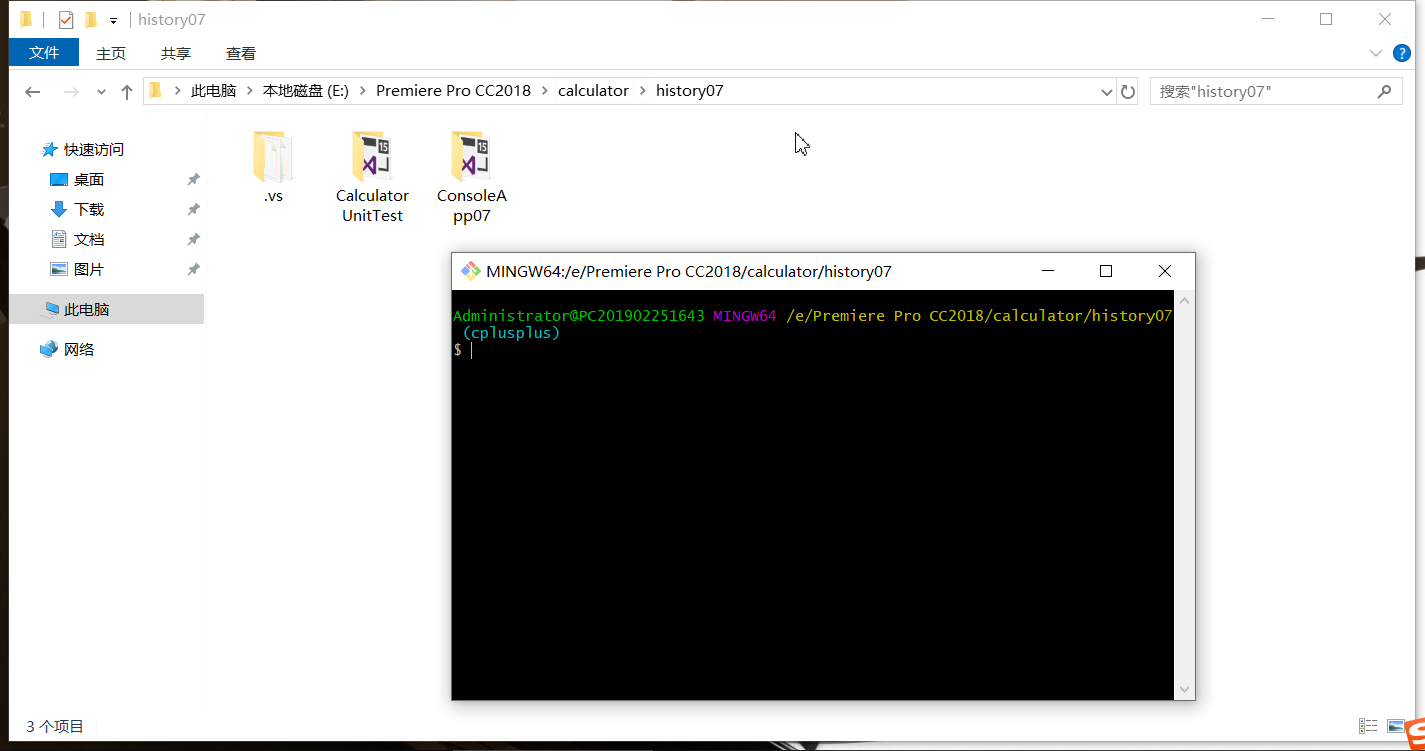Open the Customize Quick Access Toolbar dropdown

click(114, 20)
